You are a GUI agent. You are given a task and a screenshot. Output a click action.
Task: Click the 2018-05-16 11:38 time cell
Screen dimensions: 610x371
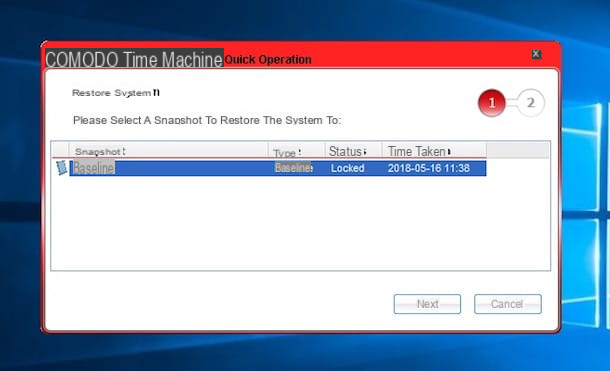coord(429,168)
